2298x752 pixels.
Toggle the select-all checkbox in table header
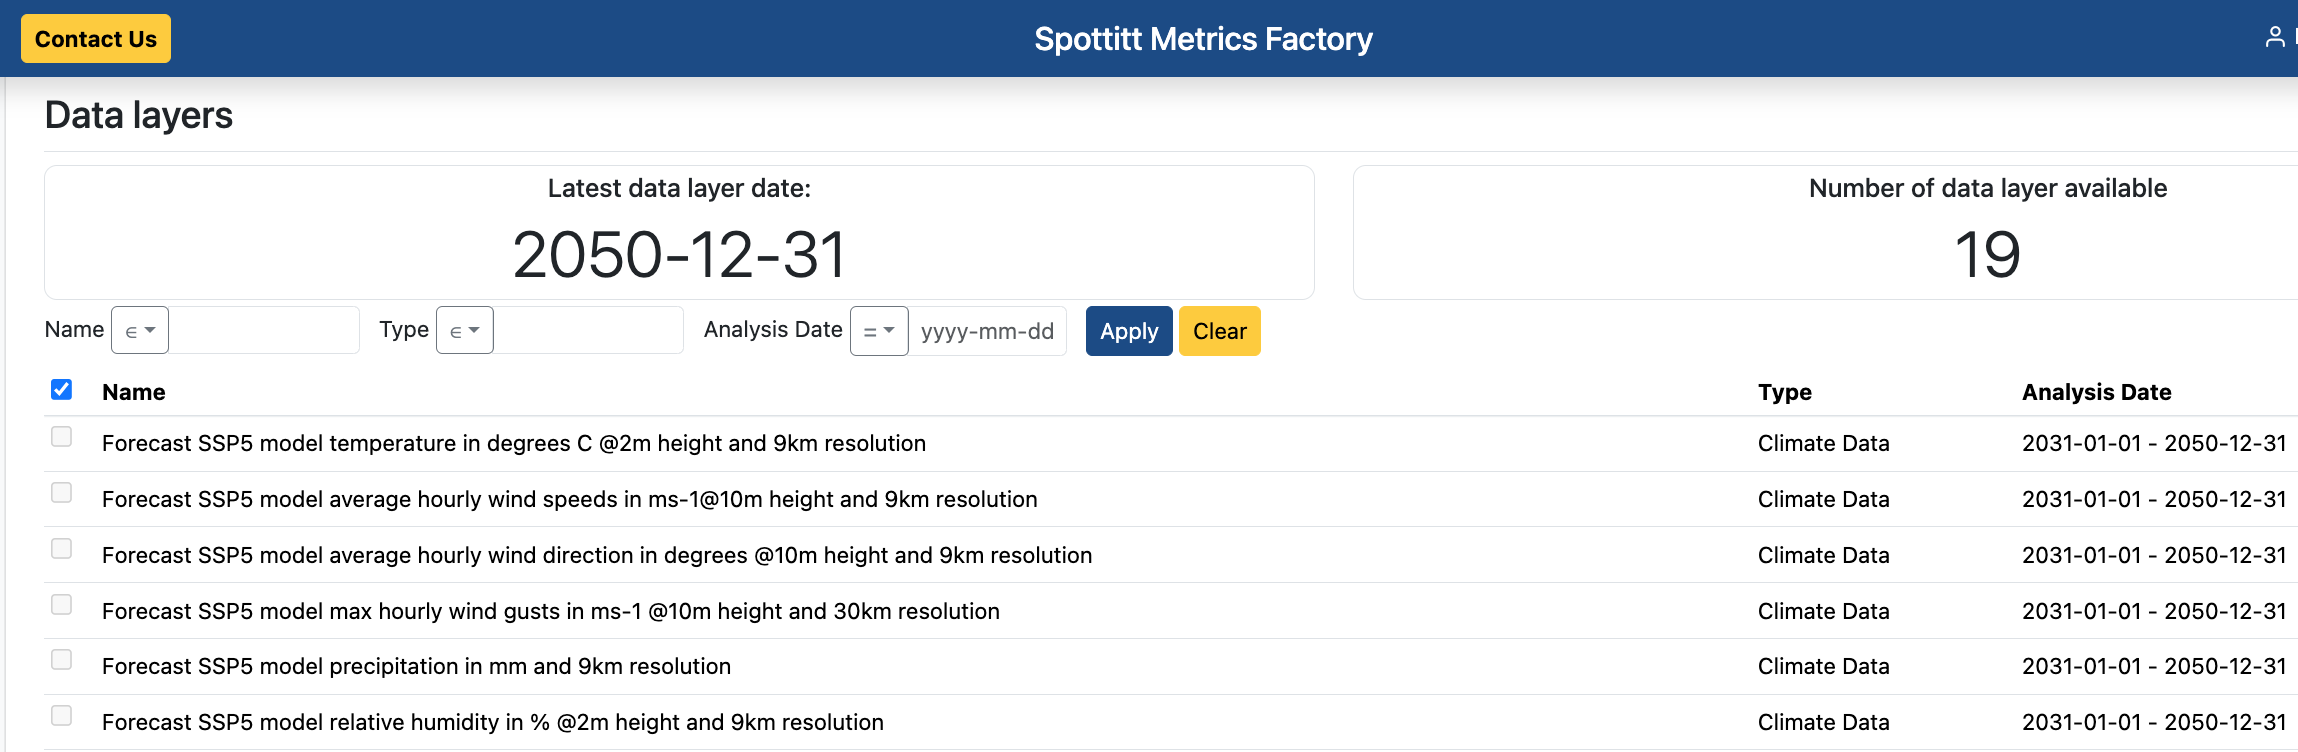61,390
